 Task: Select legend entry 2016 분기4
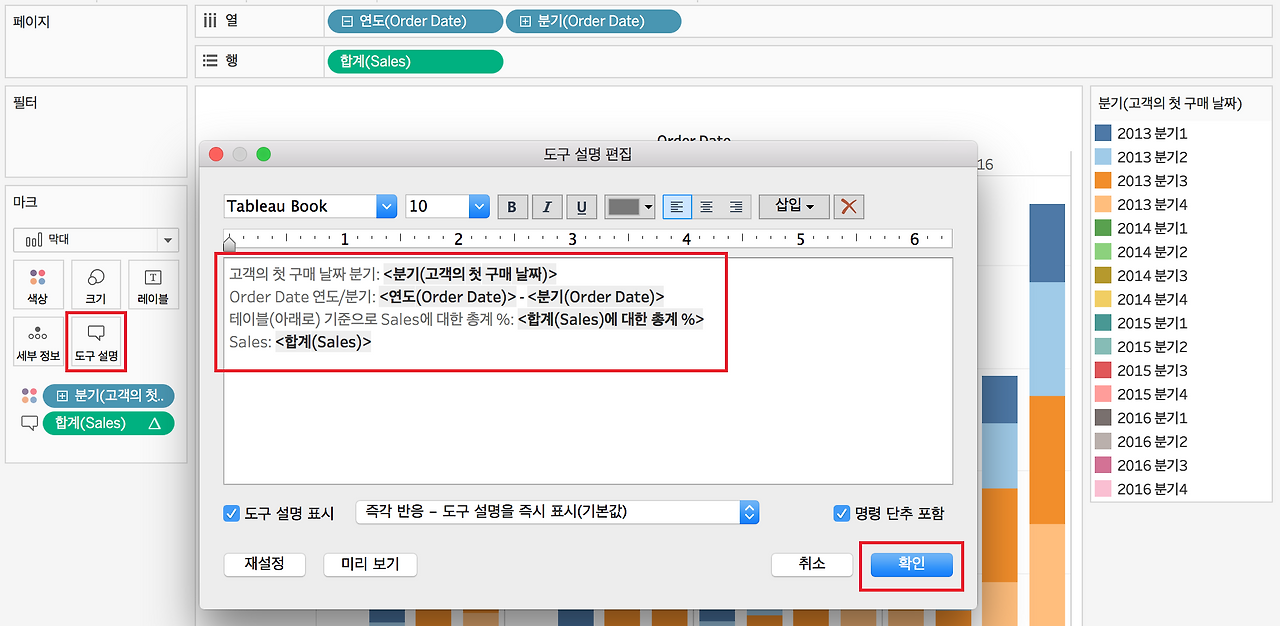point(1152,489)
